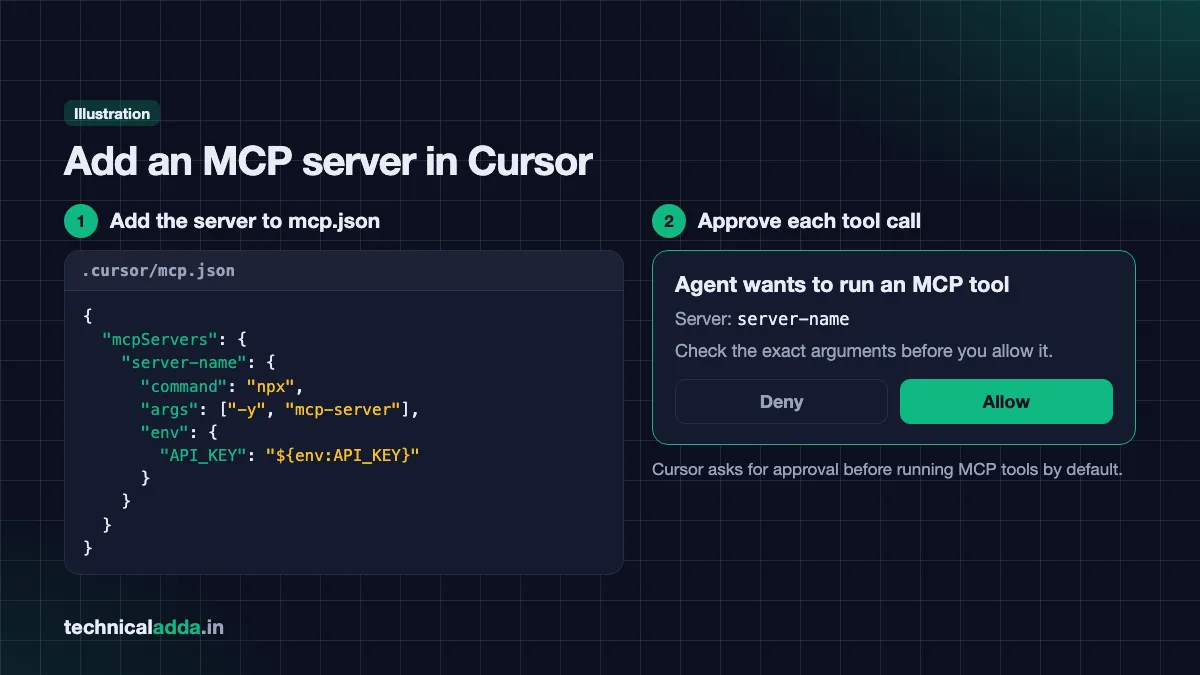
Task: Click the "command": "npx" line
Action: 221,386
